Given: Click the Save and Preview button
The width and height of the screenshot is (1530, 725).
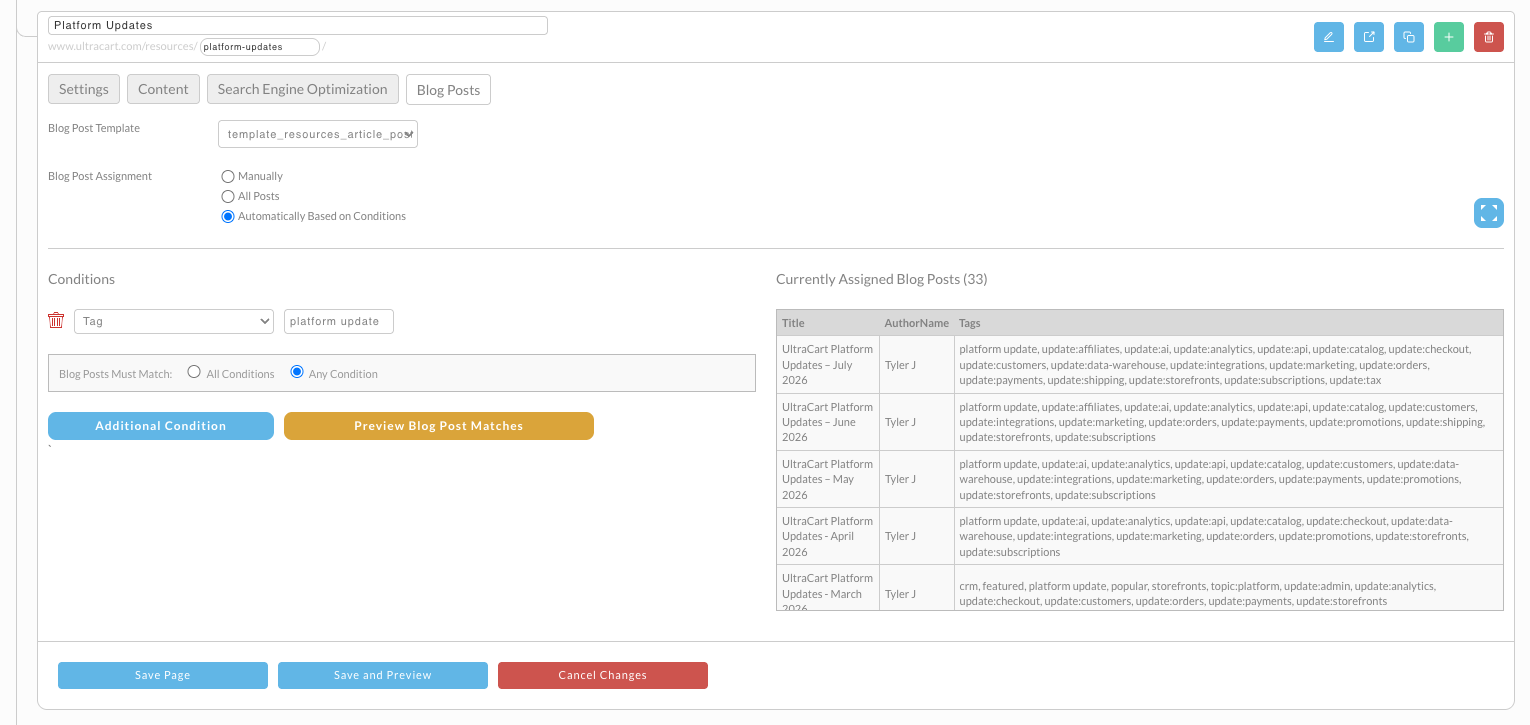Looking at the screenshot, I should coord(383,675).
